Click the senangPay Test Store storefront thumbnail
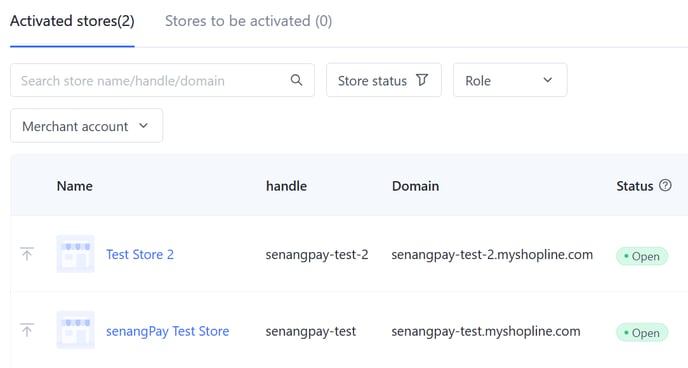 75,330
